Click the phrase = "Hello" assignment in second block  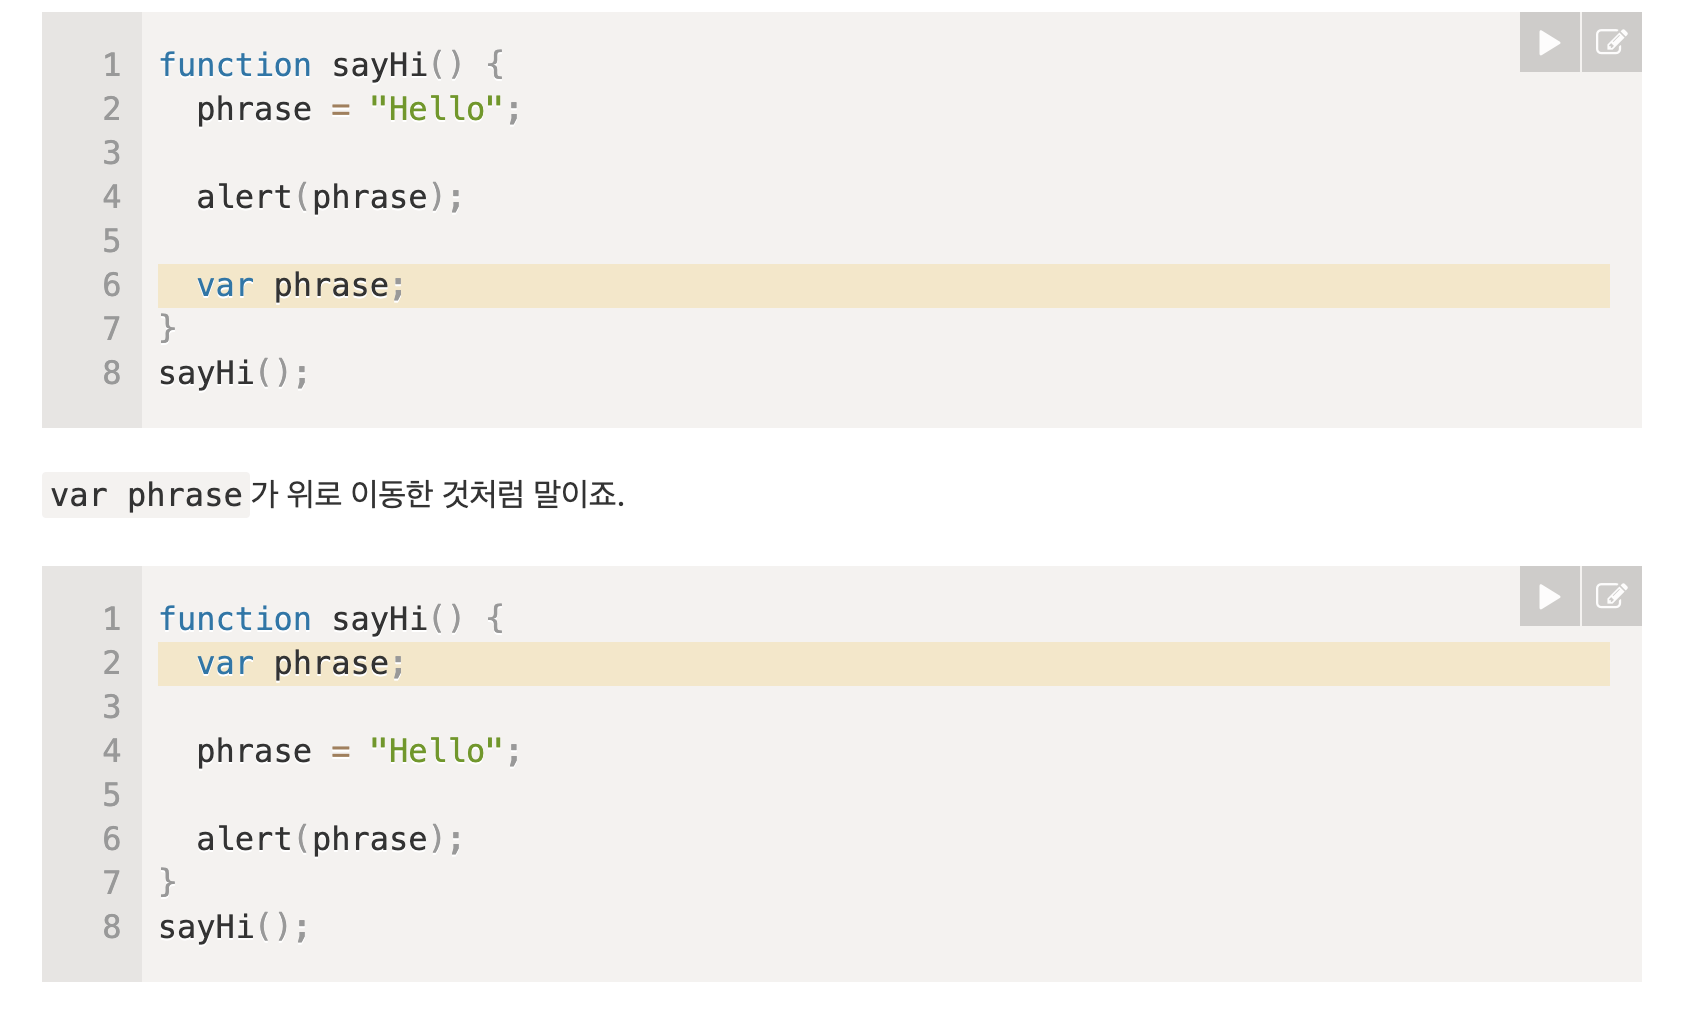[356, 751]
